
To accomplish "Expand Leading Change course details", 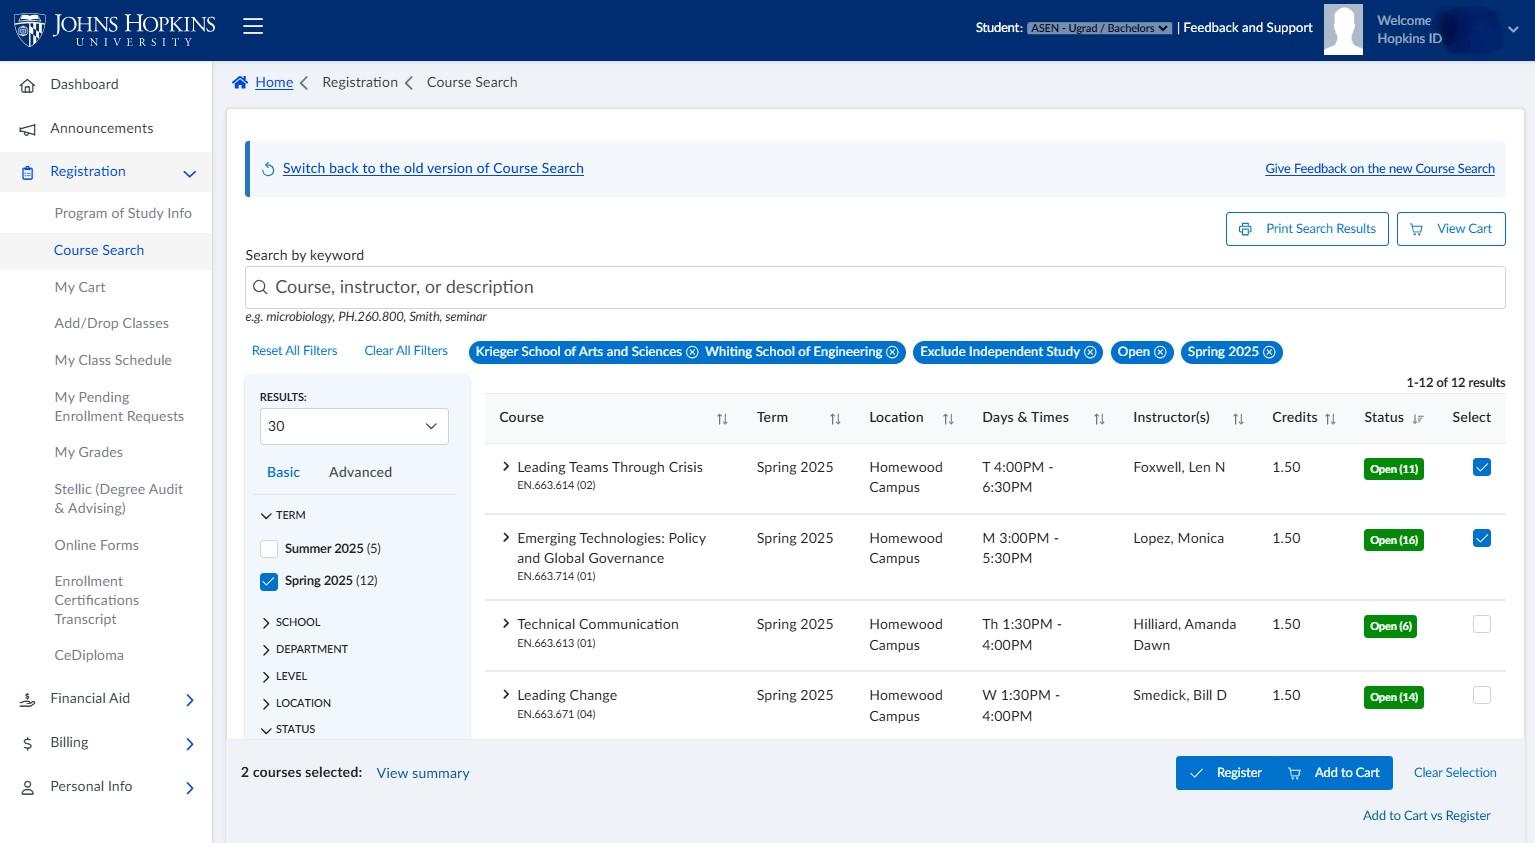I will [x=506, y=694].
